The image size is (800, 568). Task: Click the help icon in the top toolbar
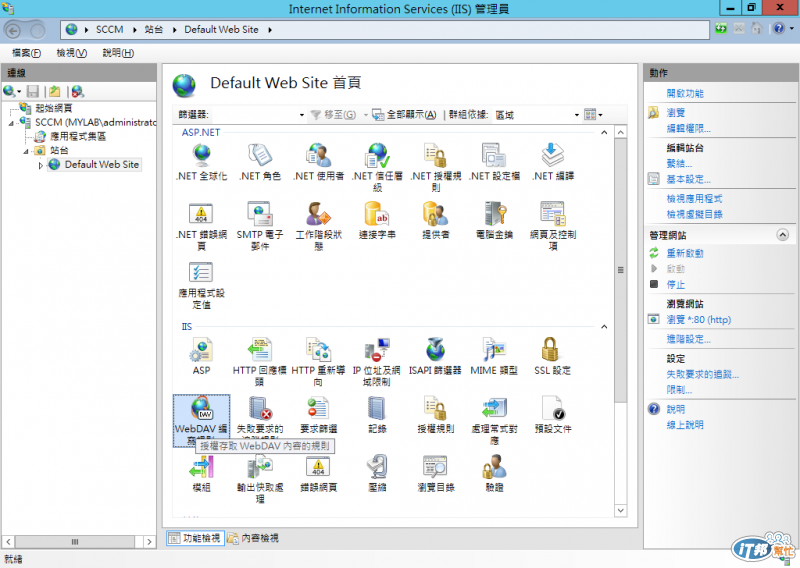[x=778, y=29]
